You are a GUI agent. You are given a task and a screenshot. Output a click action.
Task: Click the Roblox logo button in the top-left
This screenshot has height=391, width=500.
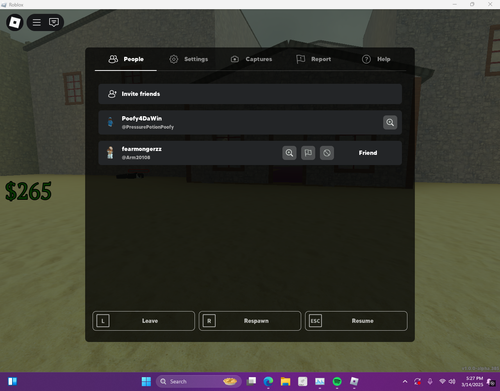pos(15,22)
